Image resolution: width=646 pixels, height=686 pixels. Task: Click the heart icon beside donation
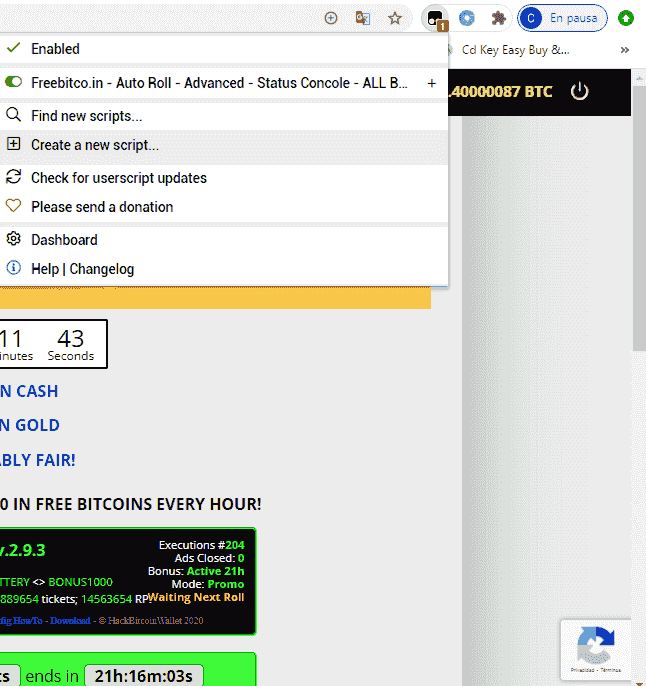[x=14, y=206]
